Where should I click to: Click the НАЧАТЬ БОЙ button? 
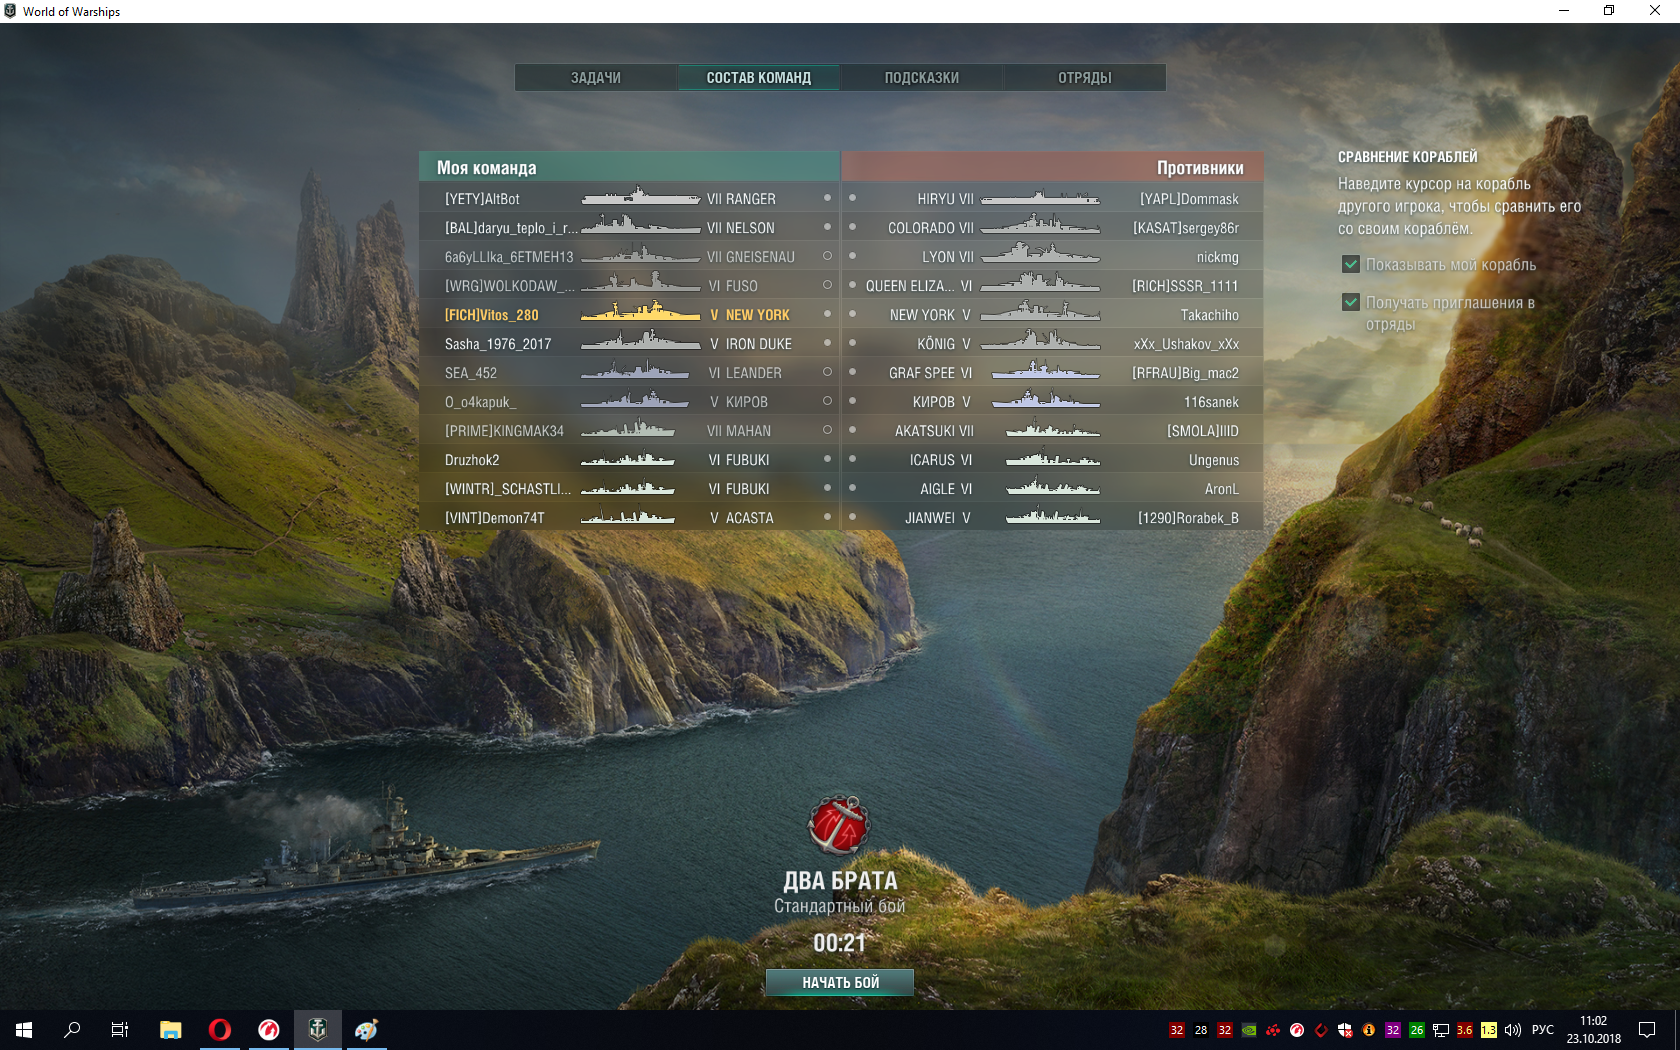tap(840, 982)
